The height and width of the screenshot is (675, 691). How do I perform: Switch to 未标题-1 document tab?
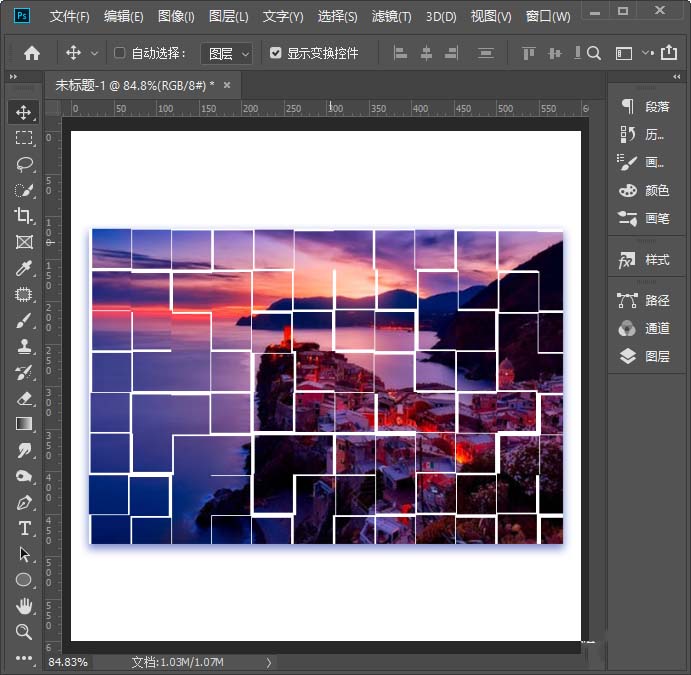point(135,85)
